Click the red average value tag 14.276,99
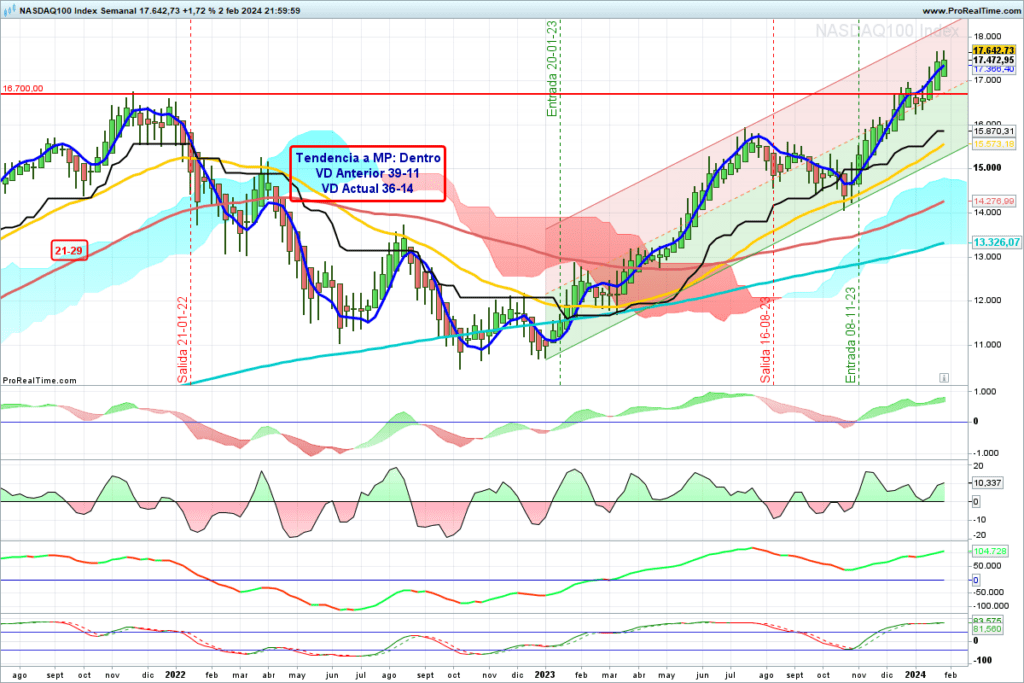 click(x=993, y=201)
